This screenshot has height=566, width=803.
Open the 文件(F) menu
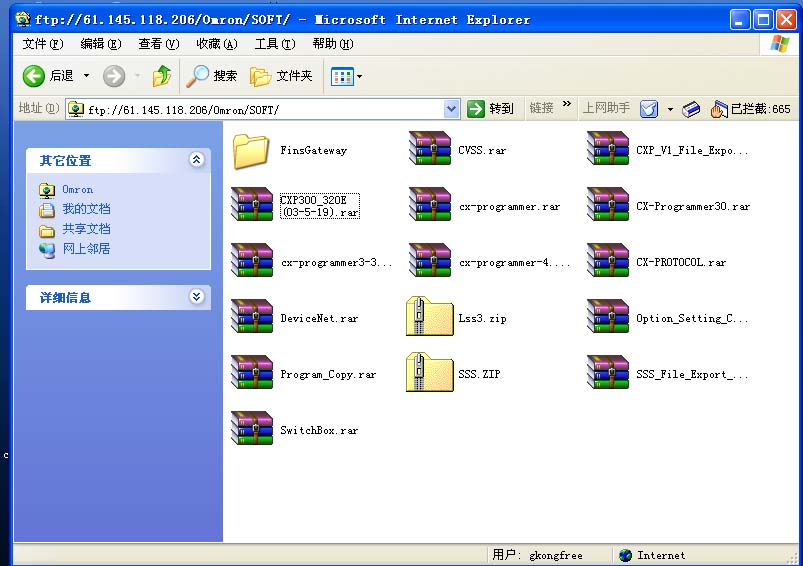coord(43,44)
